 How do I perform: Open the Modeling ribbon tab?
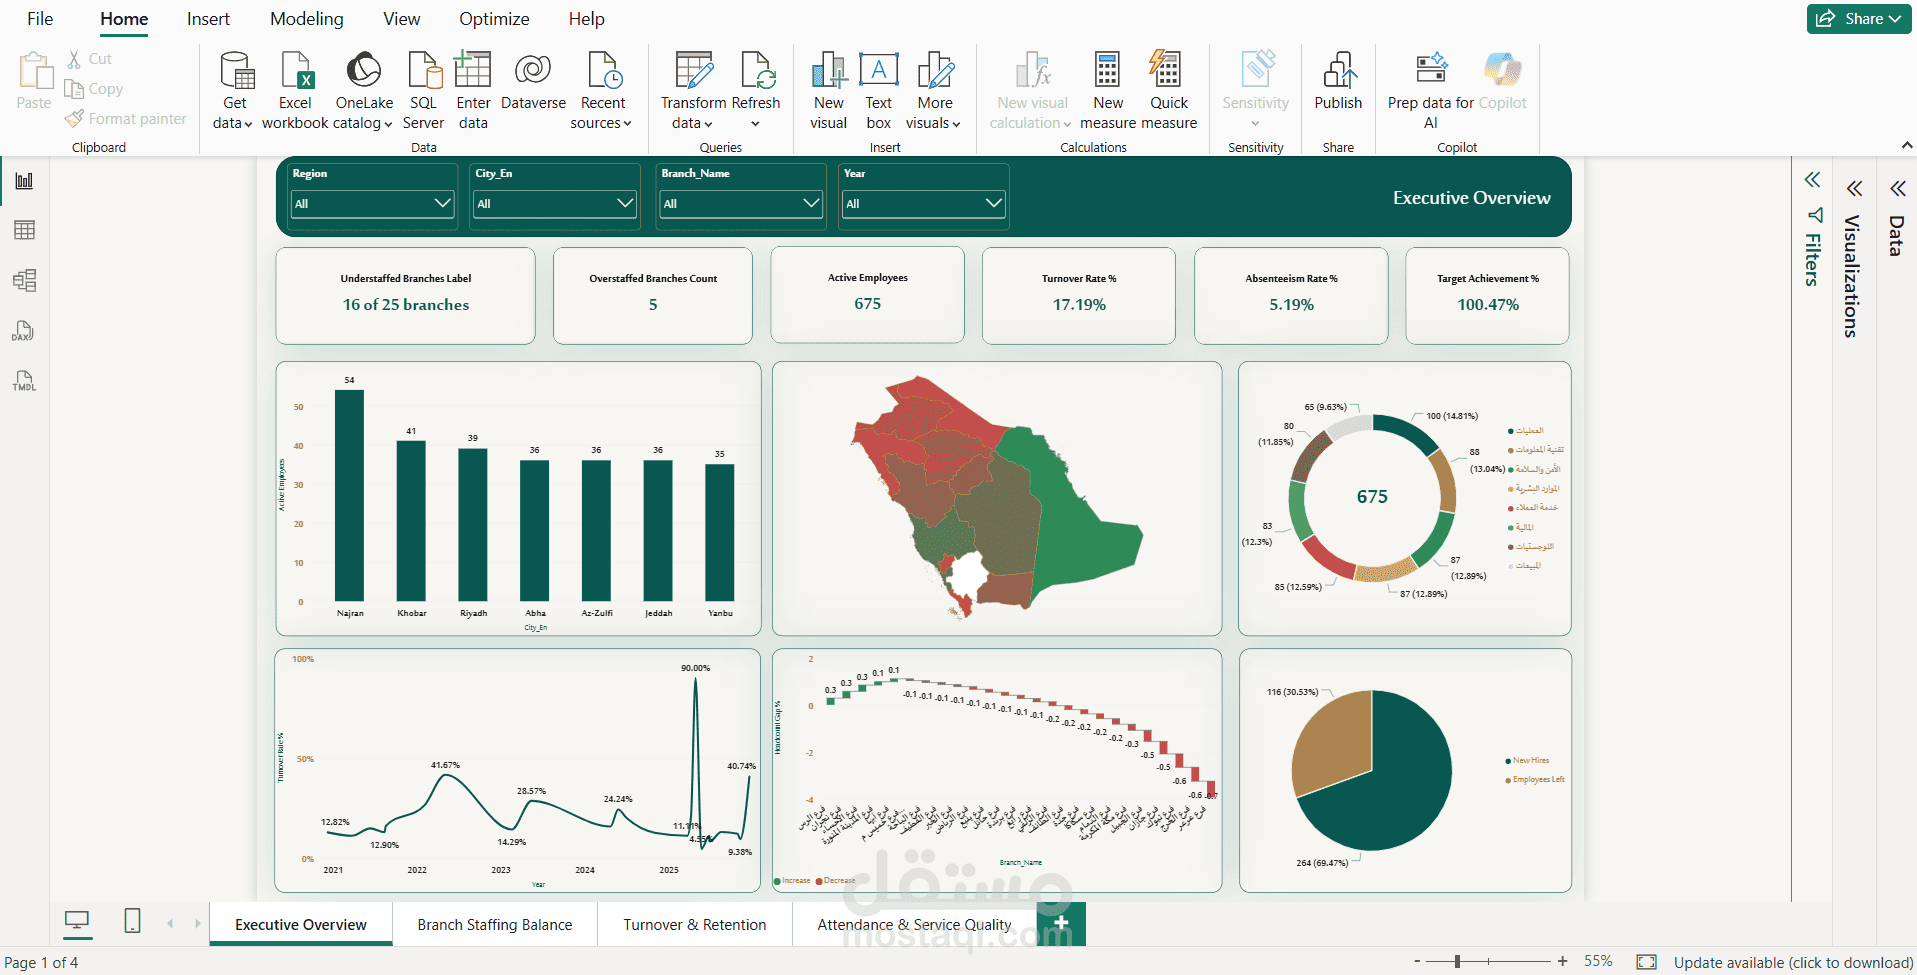pos(306,19)
